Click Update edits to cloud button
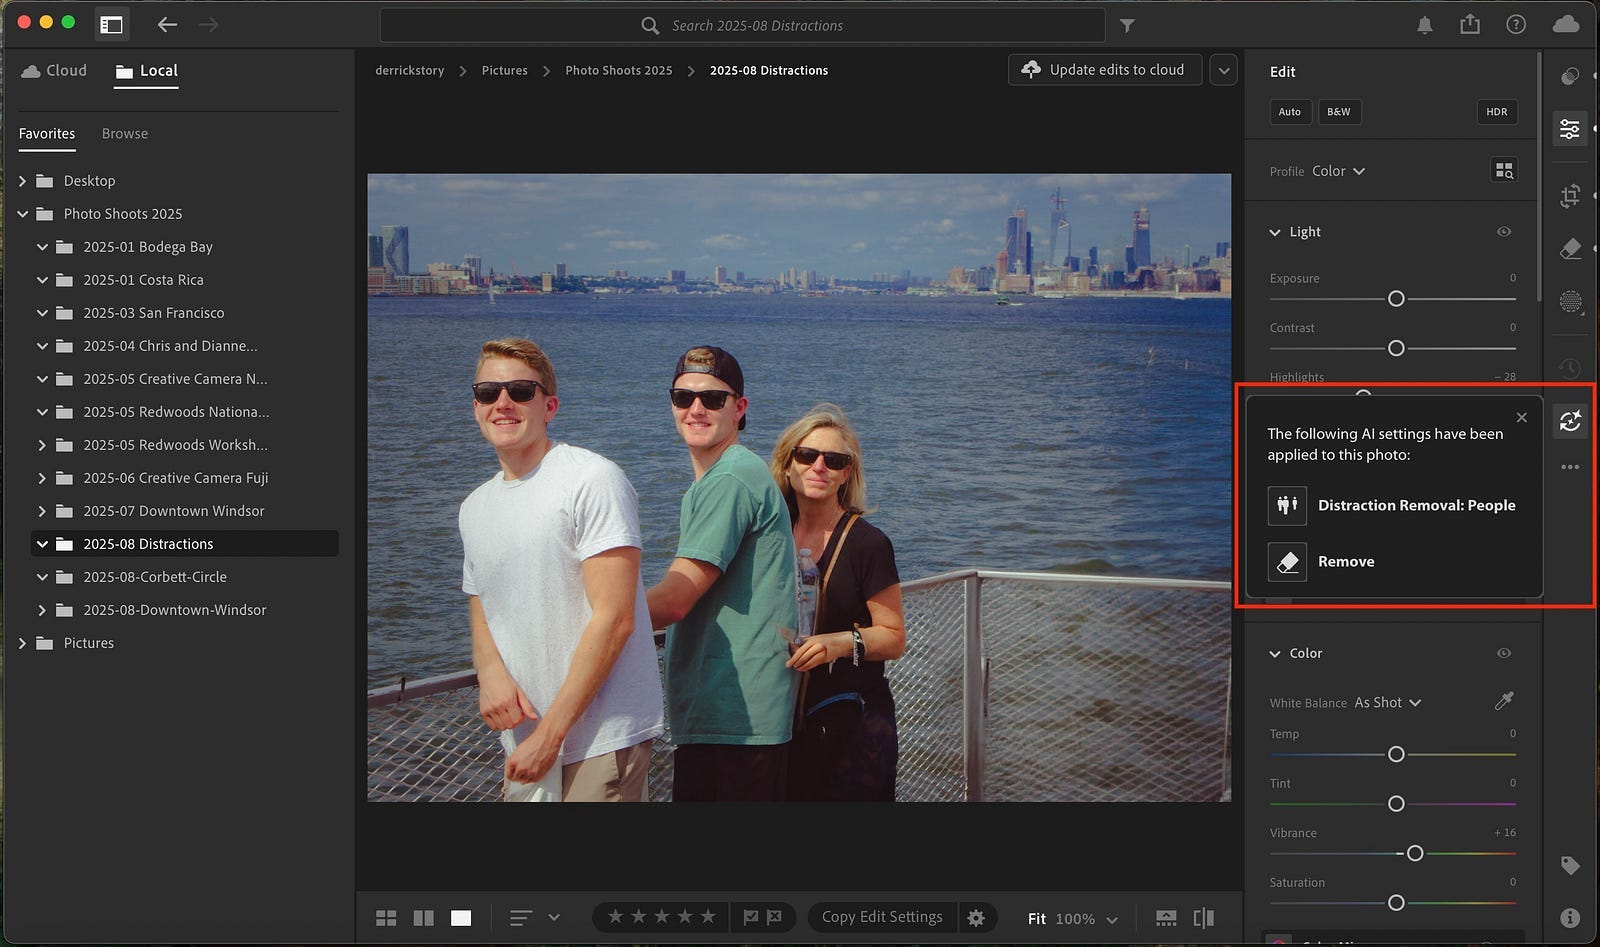1600x947 pixels. click(1104, 70)
